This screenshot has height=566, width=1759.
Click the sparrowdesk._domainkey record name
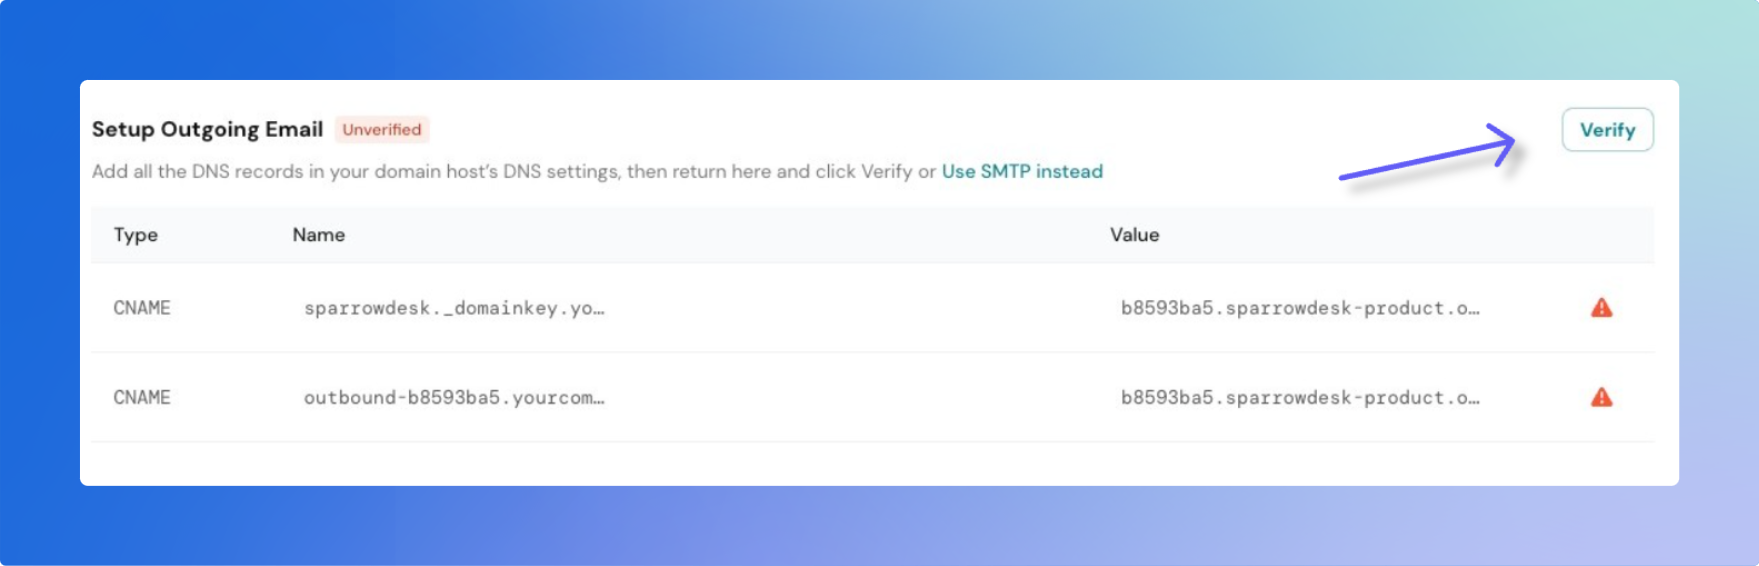point(454,308)
